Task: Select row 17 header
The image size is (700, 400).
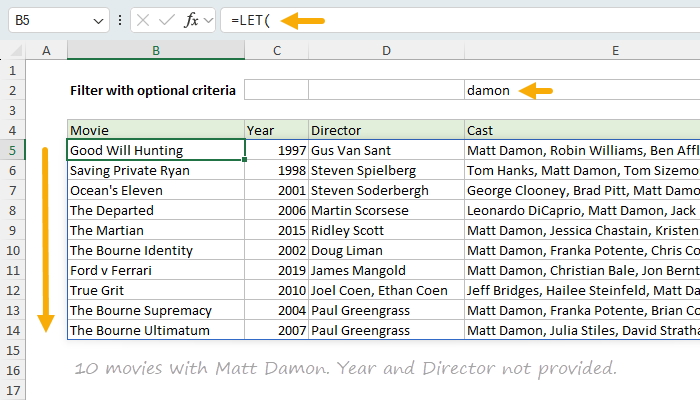Action: pos(12,391)
